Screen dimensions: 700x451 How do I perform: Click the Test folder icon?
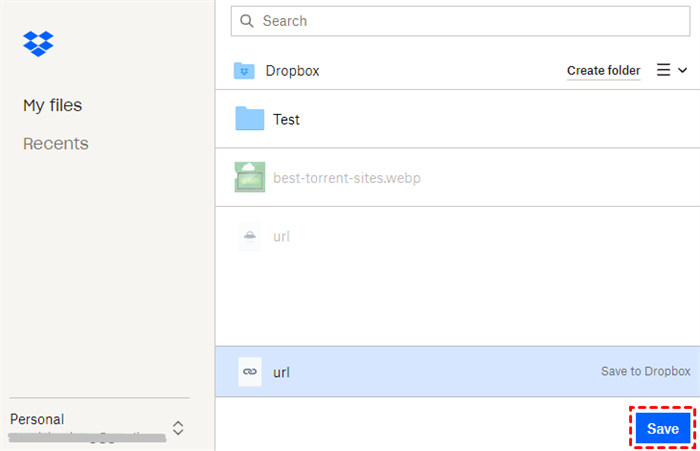[x=249, y=119]
